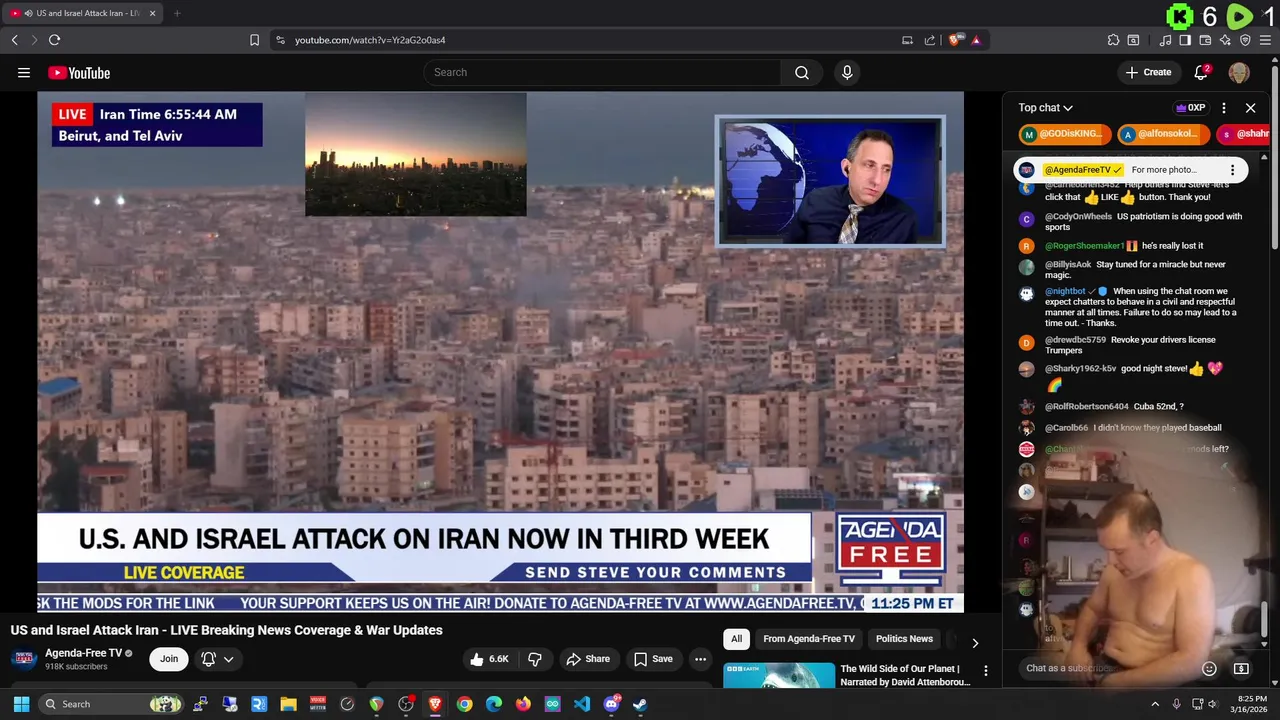
Task: Open Agenda-Free TV channel name link
Action: [84, 653]
